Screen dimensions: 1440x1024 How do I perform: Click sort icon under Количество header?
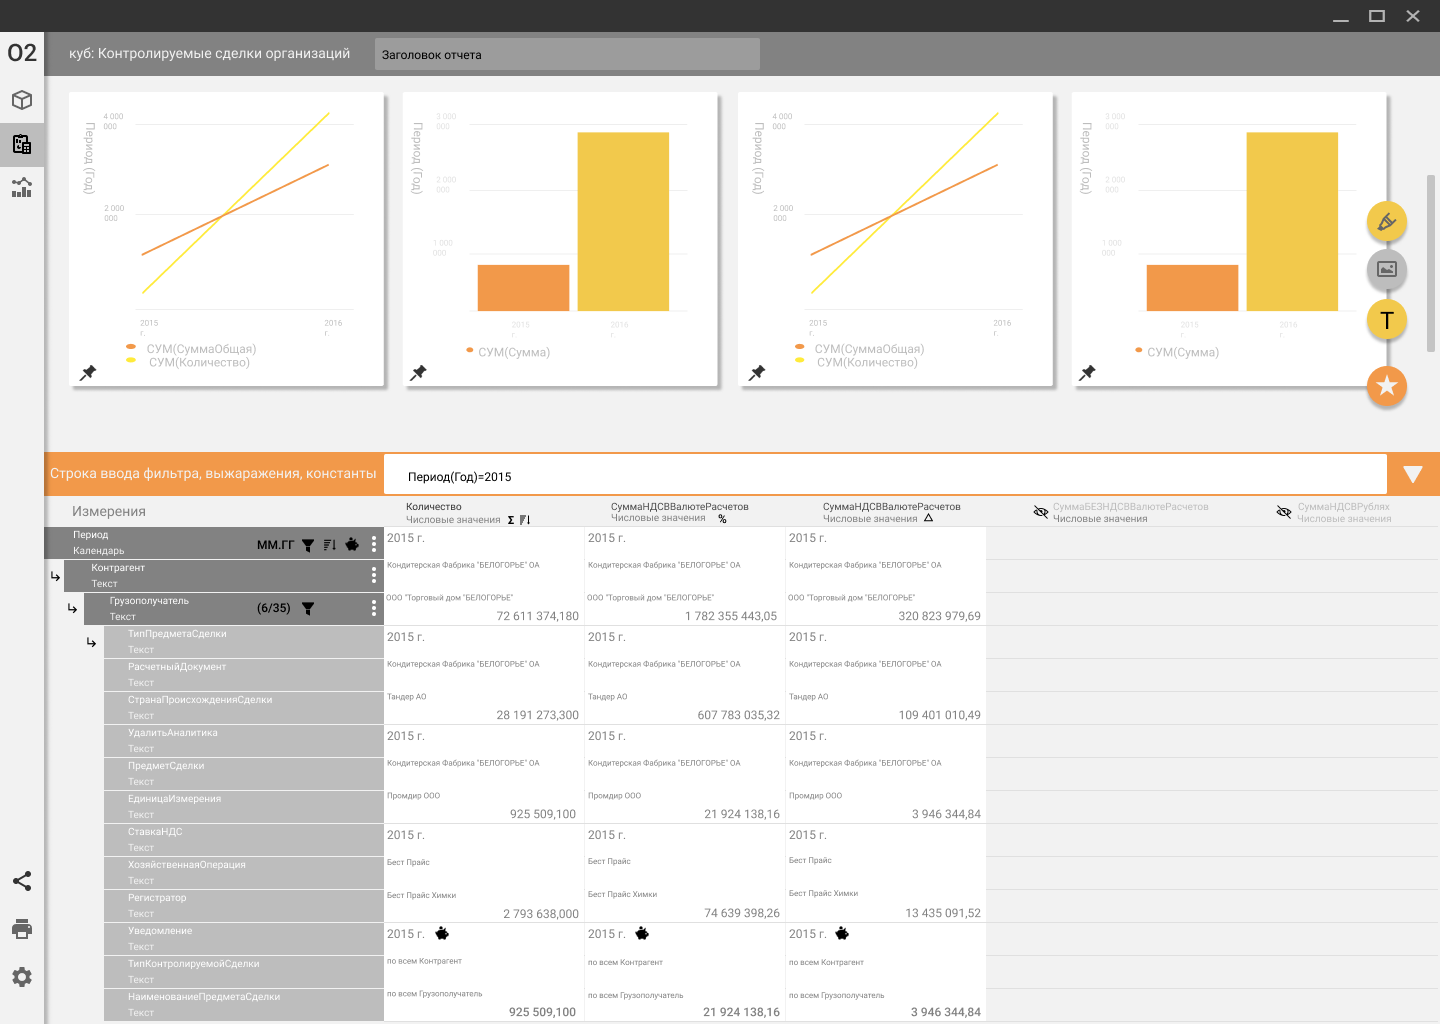pyautogui.click(x=525, y=520)
